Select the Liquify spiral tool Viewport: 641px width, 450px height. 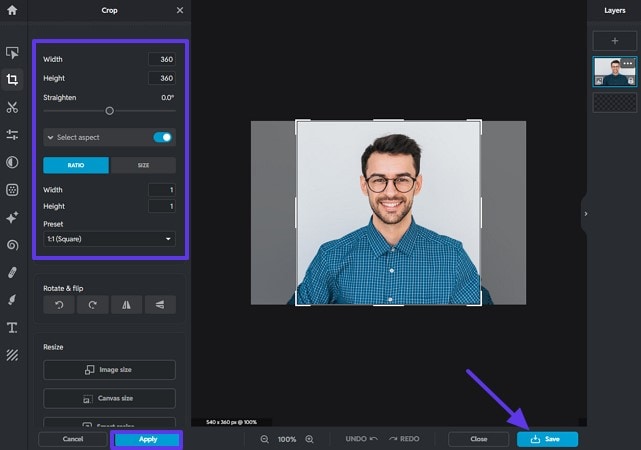tap(12, 245)
